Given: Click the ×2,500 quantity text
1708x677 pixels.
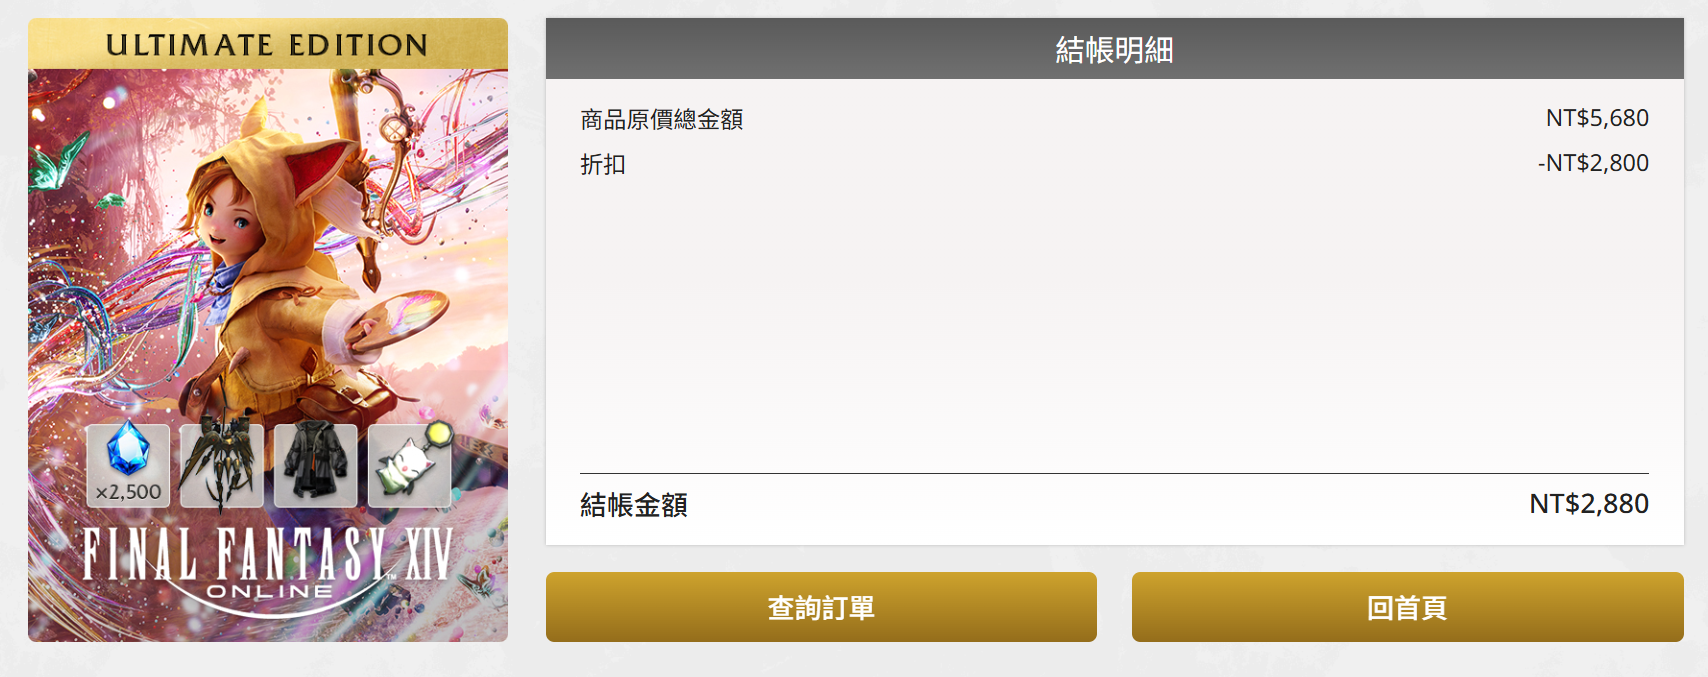Looking at the screenshot, I should pos(128,492).
